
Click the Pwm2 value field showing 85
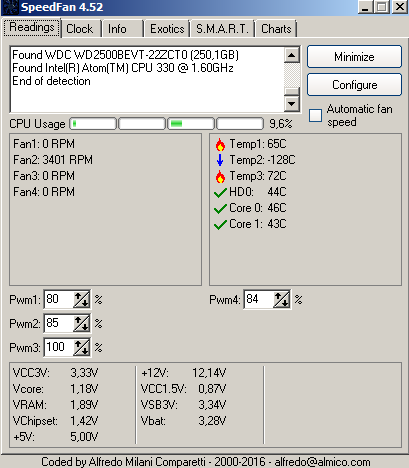point(59,323)
